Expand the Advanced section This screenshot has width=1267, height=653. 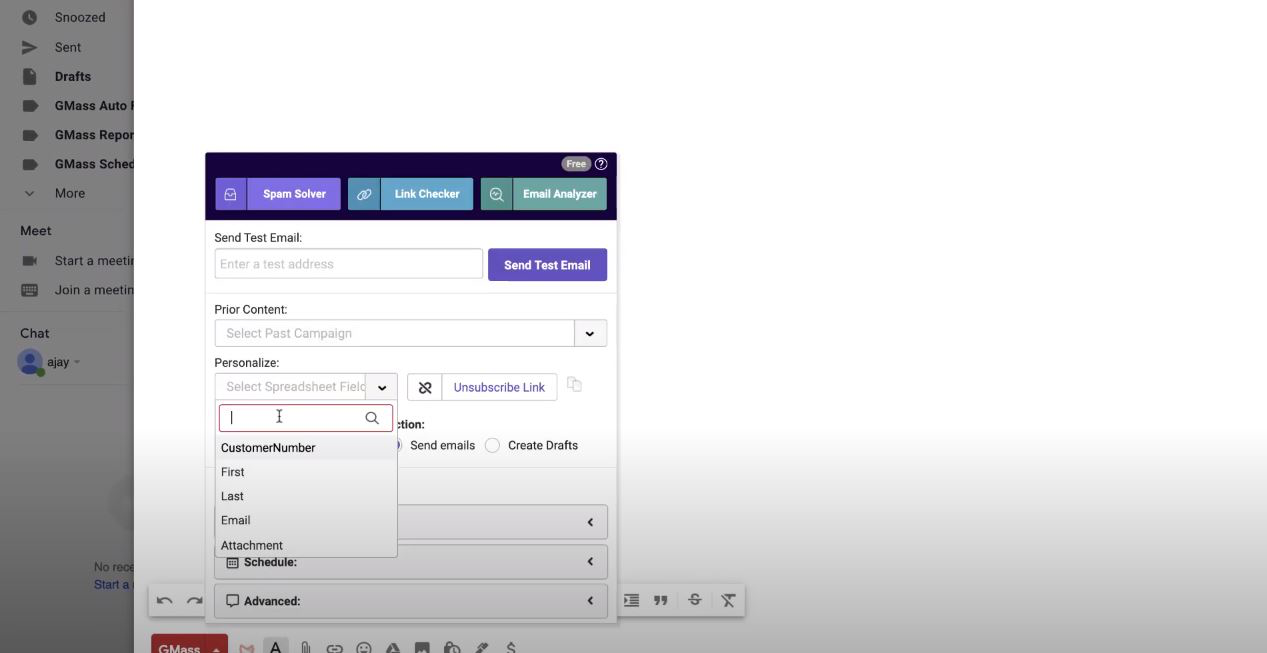(411, 601)
